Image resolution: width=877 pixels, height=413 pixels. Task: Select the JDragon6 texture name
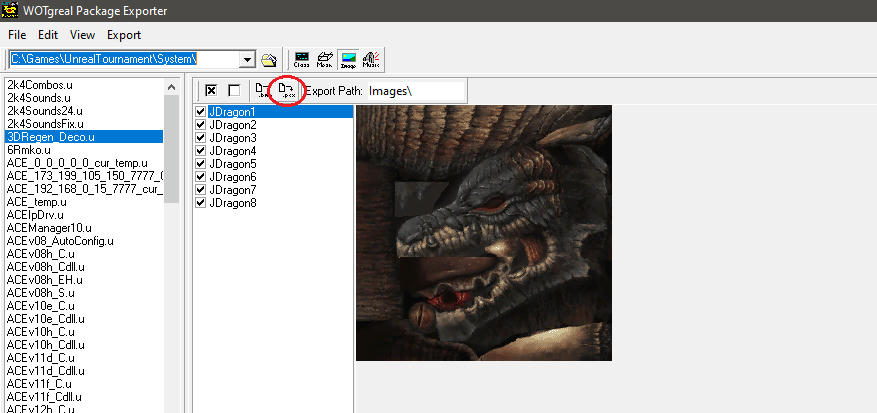[233, 177]
